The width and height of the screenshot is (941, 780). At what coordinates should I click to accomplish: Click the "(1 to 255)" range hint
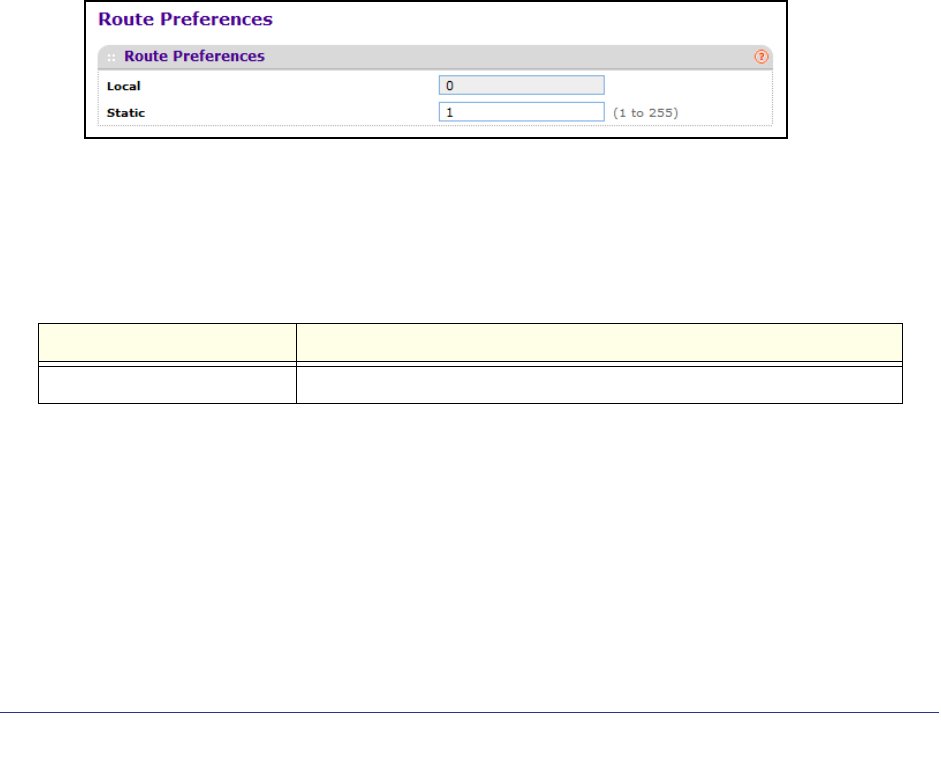646,113
